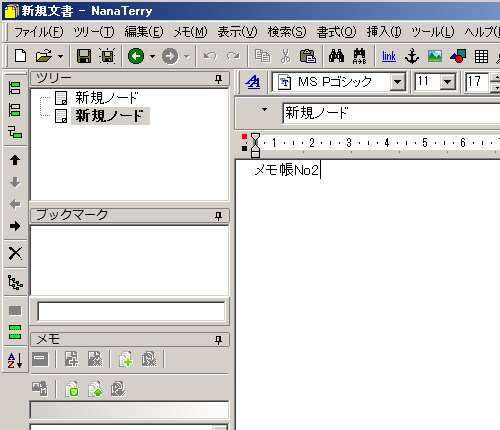Toggle pin on the ブックマーク panel
The image size is (500, 430).
point(218,216)
